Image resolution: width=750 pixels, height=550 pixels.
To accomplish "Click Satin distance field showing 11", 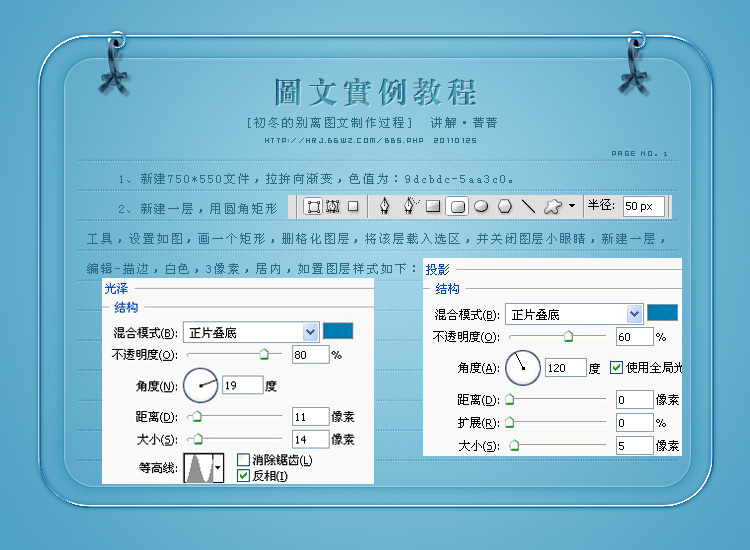I will point(311,417).
